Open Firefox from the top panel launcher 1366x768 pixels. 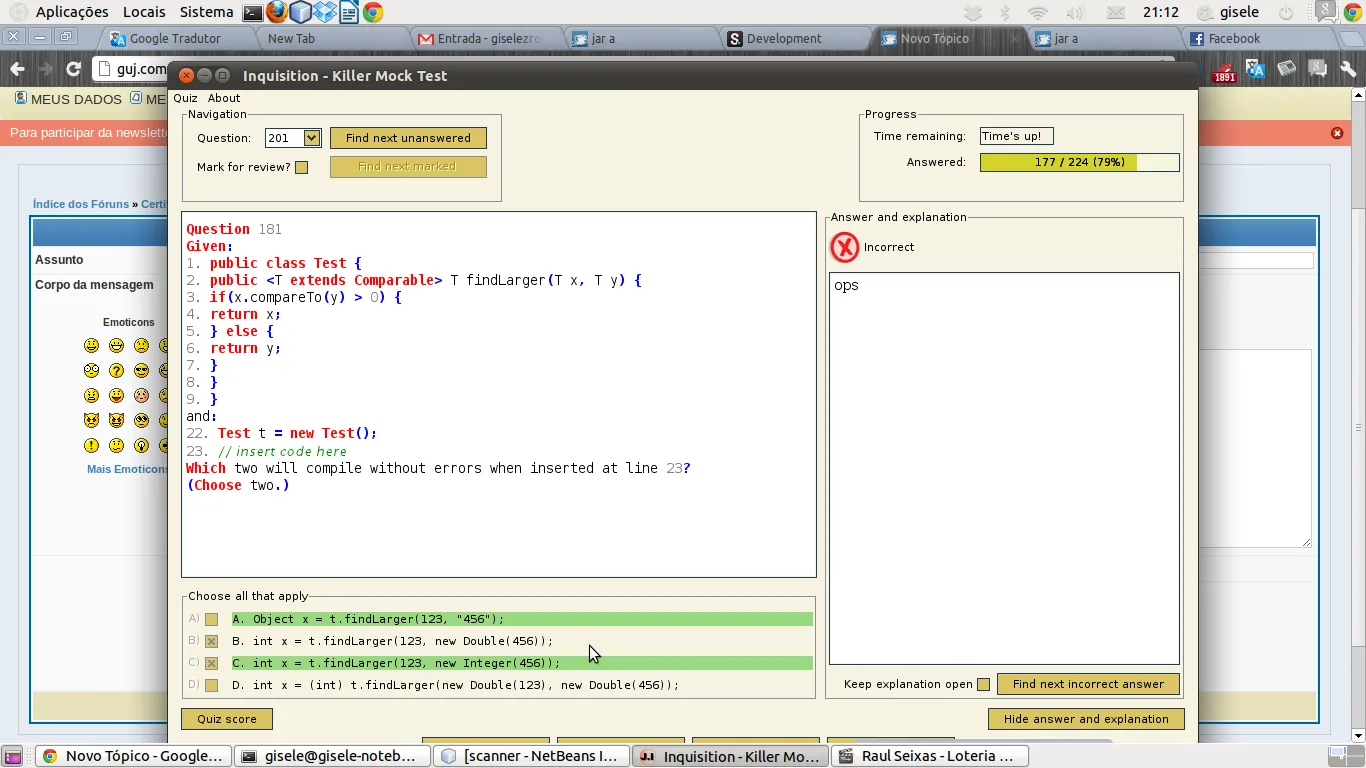click(277, 13)
